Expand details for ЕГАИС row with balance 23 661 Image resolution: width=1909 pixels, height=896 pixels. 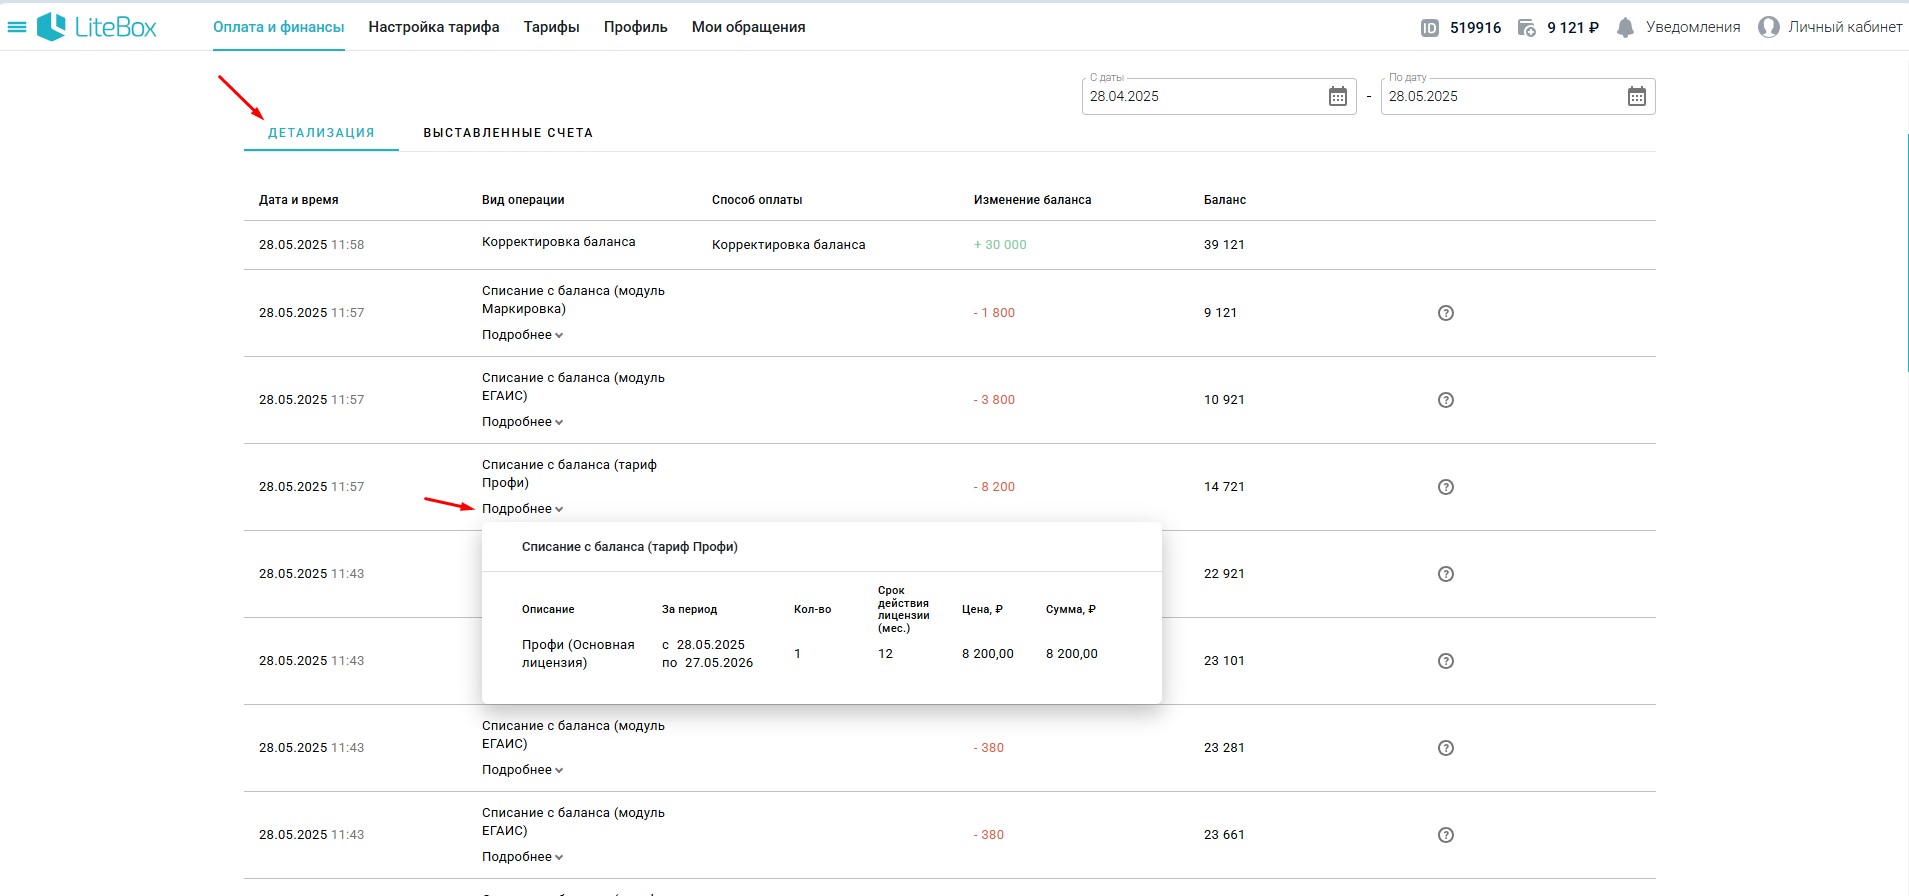click(522, 857)
